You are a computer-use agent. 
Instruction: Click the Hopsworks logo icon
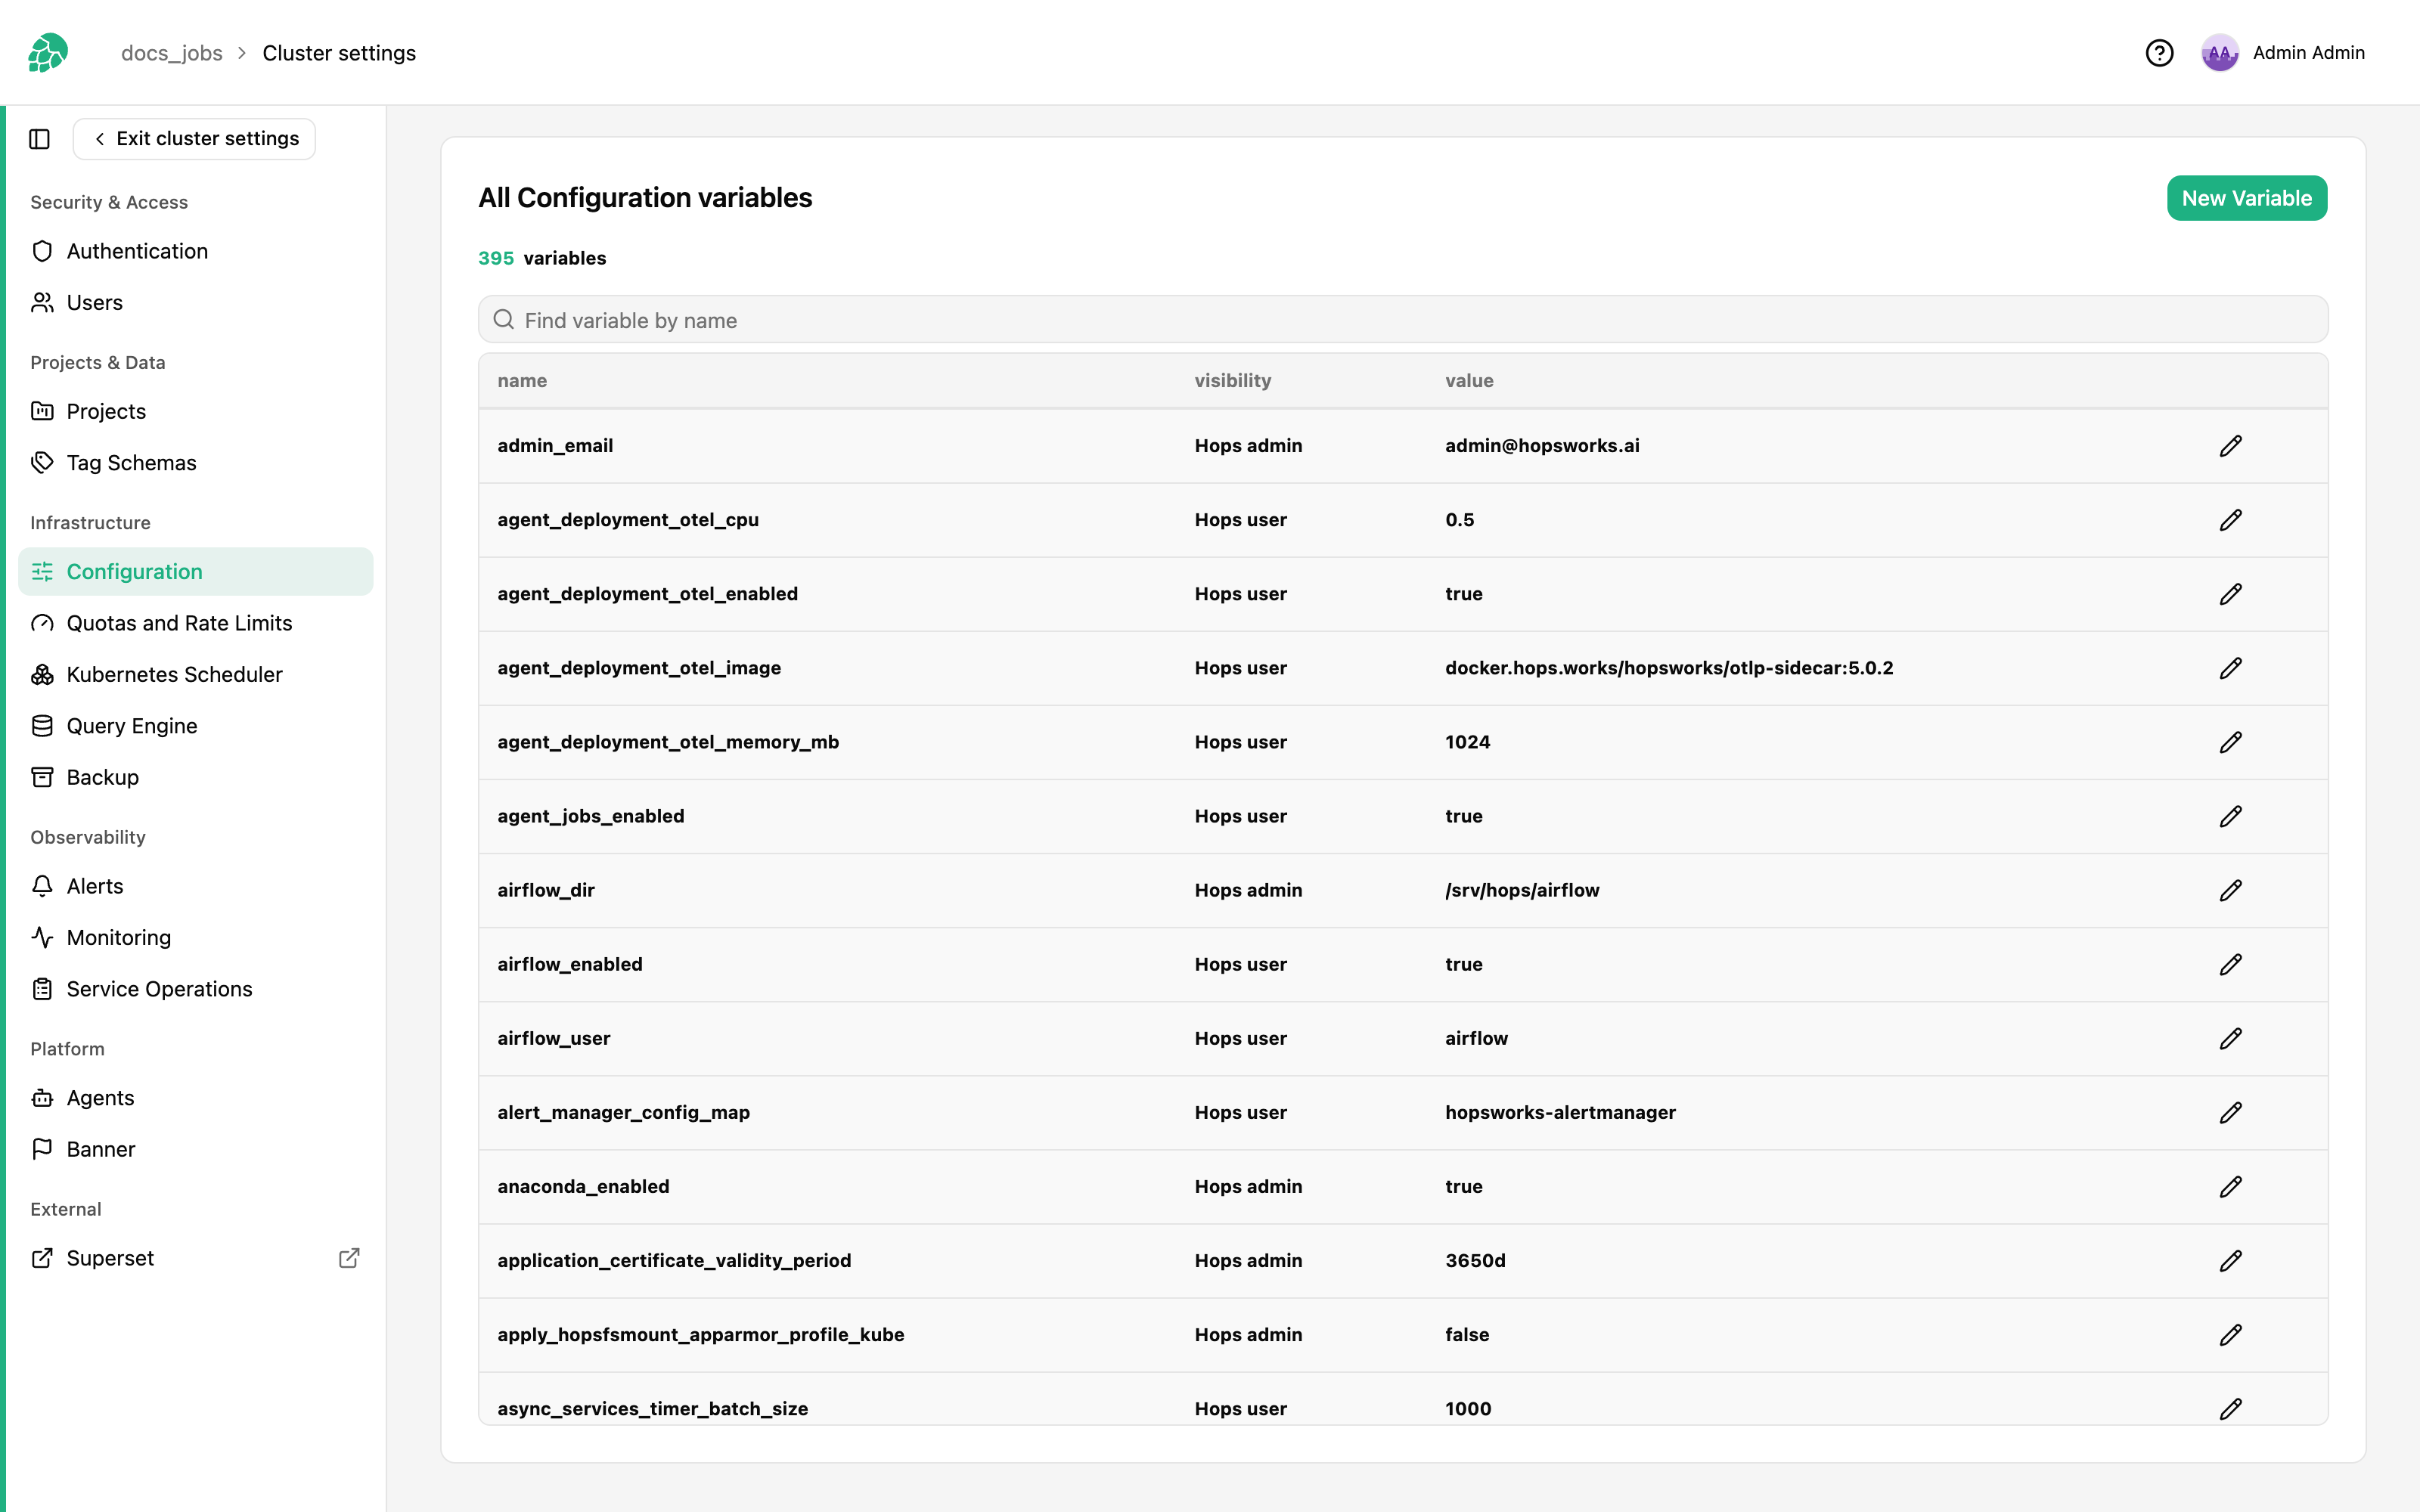click(x=48, y=53)
